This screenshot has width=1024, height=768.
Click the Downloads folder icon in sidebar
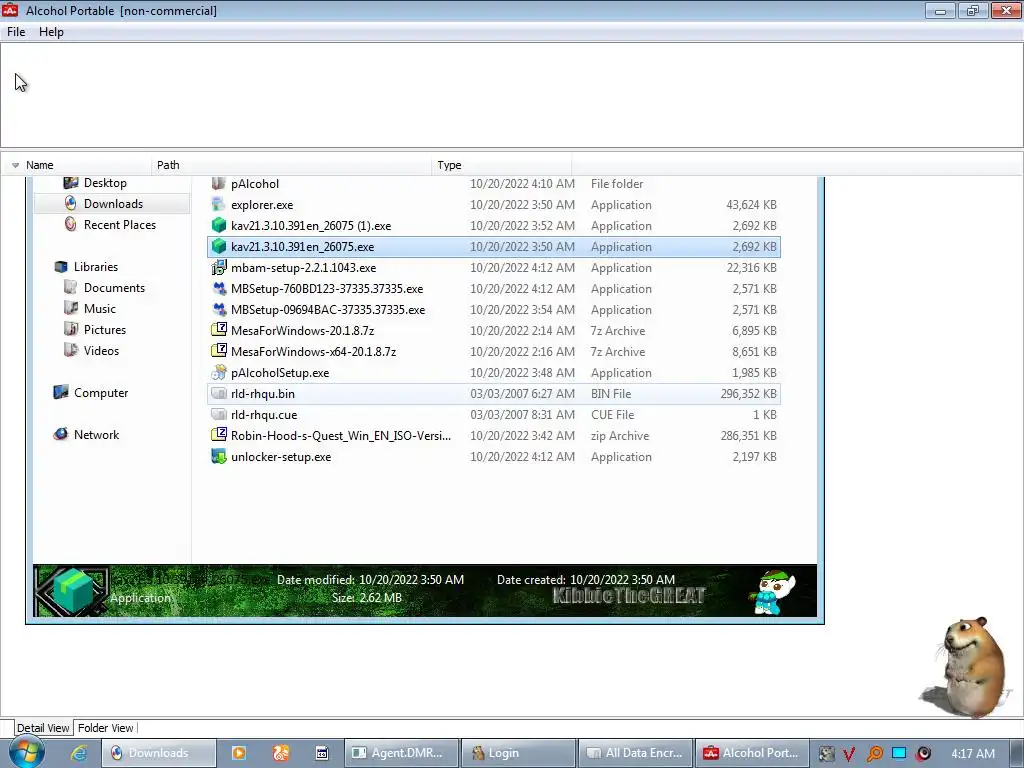71,204
